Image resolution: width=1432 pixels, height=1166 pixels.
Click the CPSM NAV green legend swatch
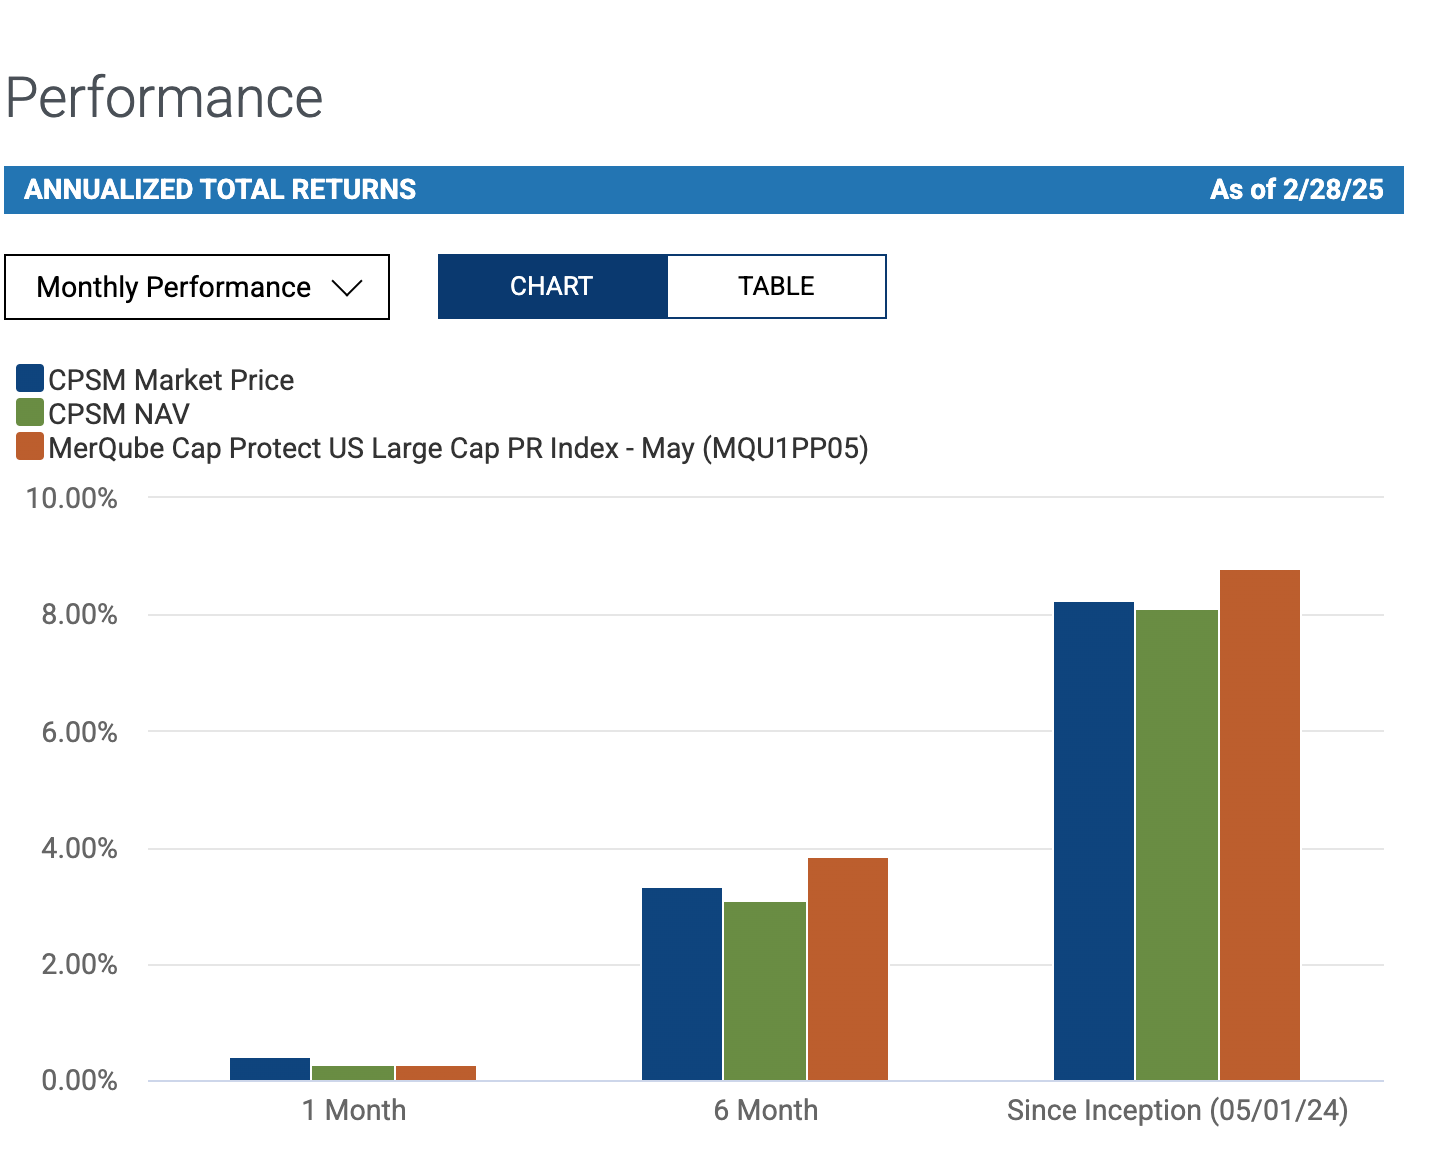30,413
